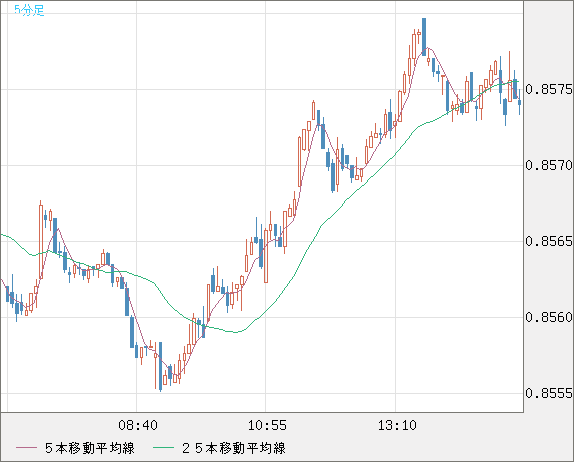Click the 25本移動平均線 legend text
The width and height of the screenshot is (574, 462).
pyautogui.click(x=234, y=448)
